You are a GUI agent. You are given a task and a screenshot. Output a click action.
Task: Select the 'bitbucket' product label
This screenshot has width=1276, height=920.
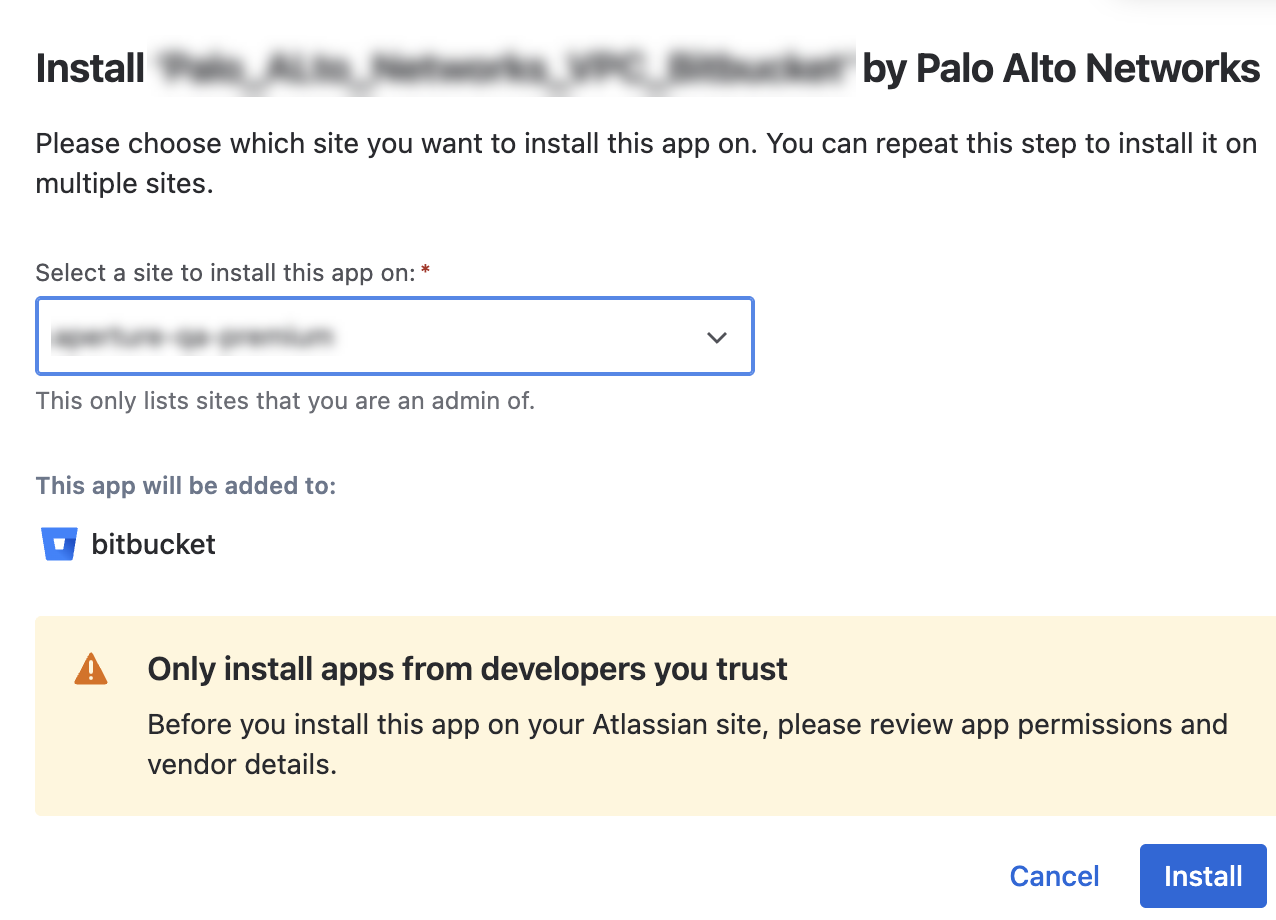point(153,544)
